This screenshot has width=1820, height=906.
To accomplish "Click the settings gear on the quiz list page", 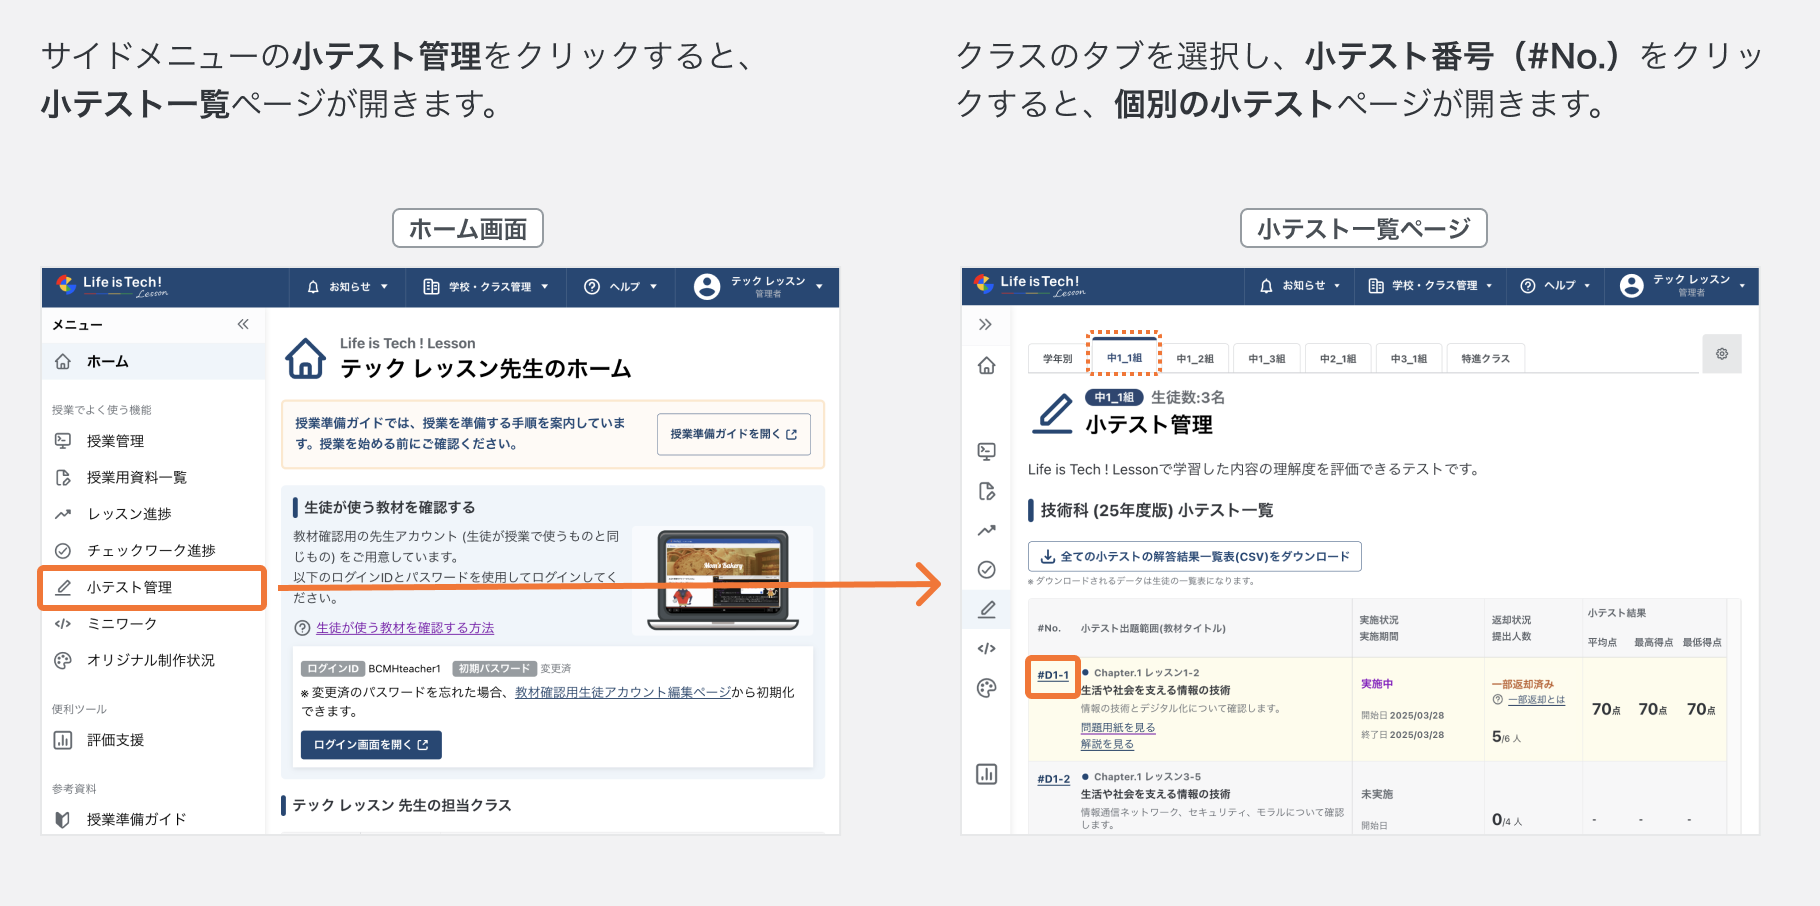I will point(1722,354).
